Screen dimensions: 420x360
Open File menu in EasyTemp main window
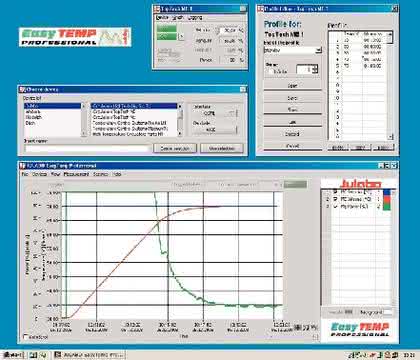click(x=24, y=174)
